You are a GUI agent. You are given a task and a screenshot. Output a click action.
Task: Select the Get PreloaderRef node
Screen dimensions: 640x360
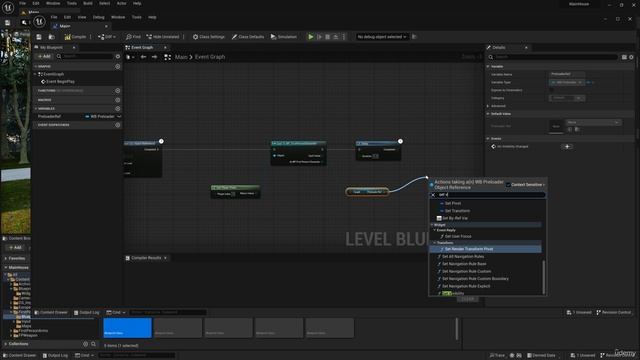[x=367, y=192]
